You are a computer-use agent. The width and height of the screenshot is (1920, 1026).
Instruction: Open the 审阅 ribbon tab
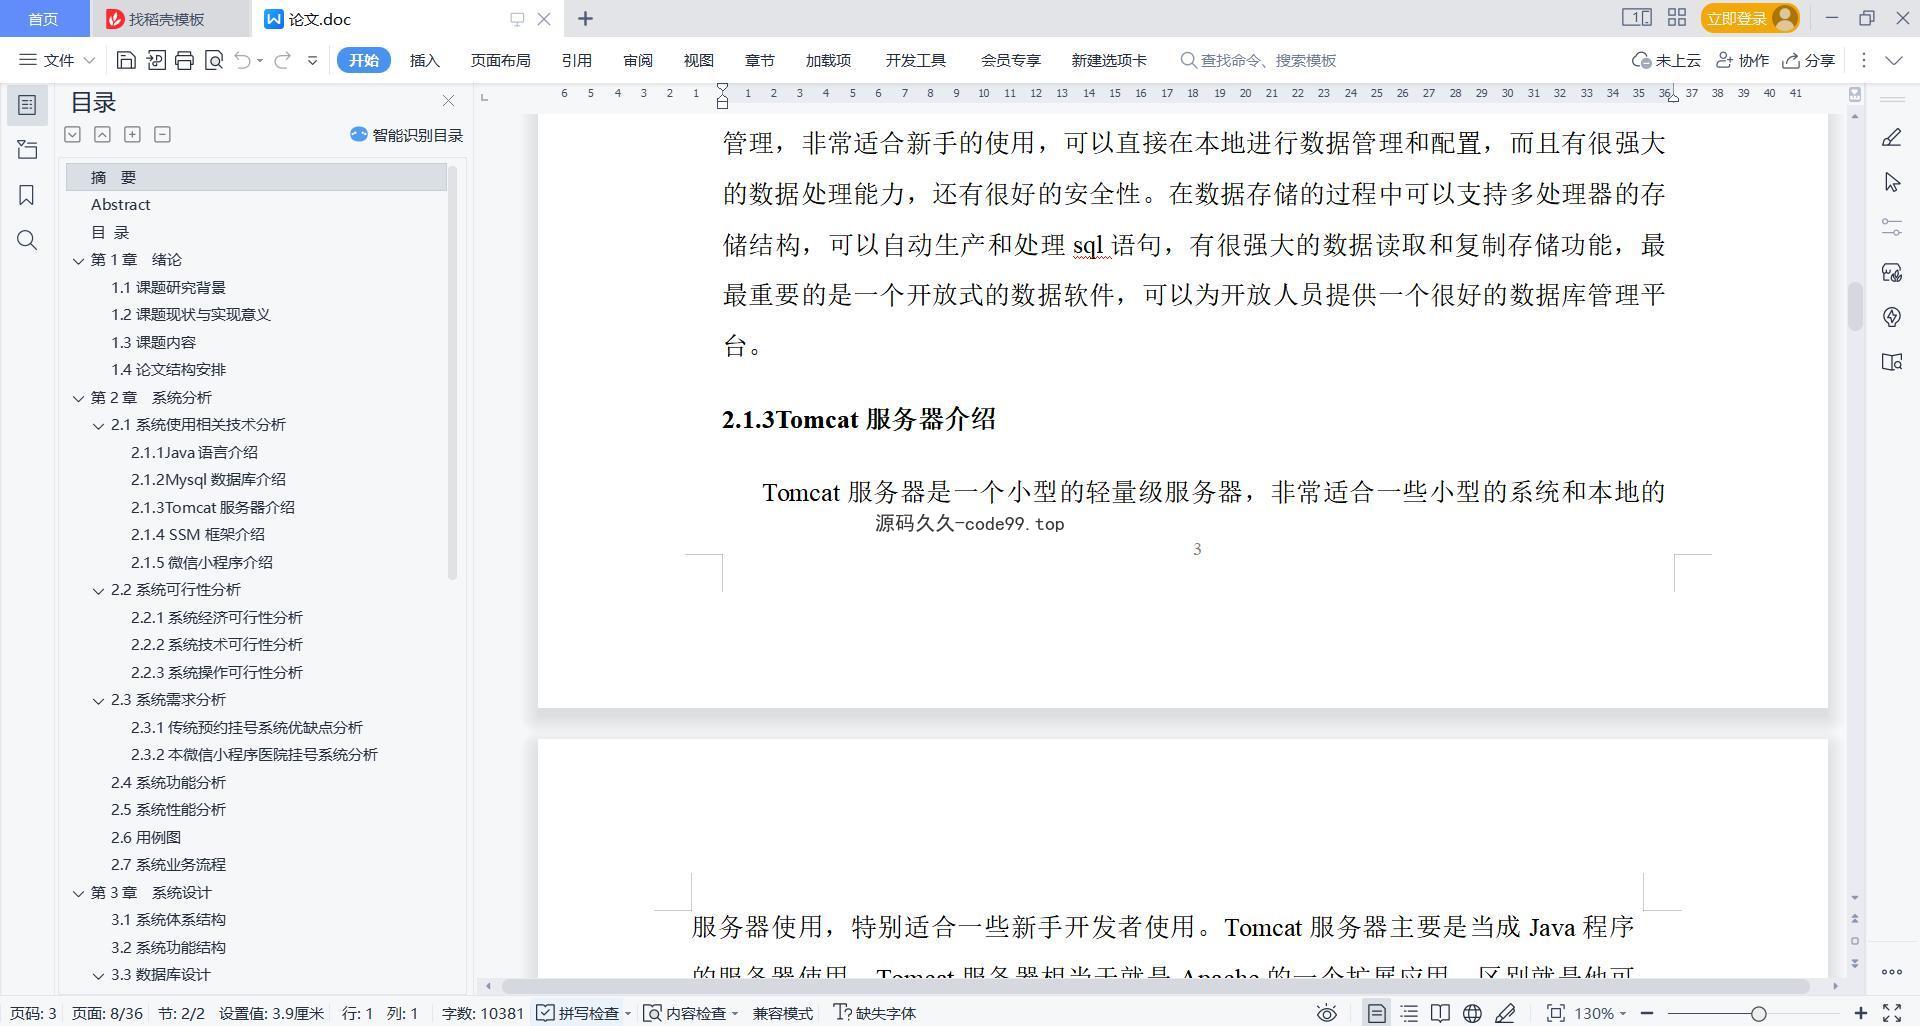(638, 60)
